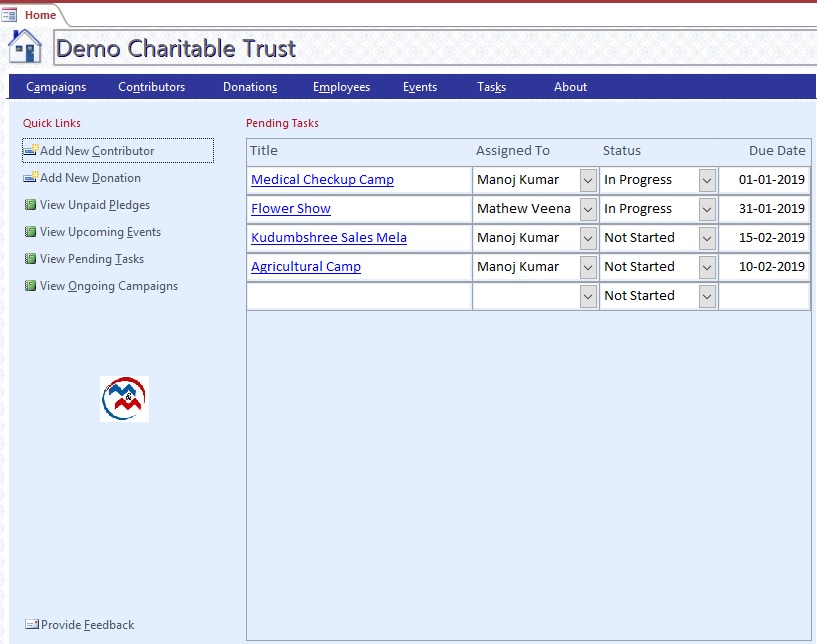Click the View Upcoming Events report icon
817x644 pixels.
[31, 231]
